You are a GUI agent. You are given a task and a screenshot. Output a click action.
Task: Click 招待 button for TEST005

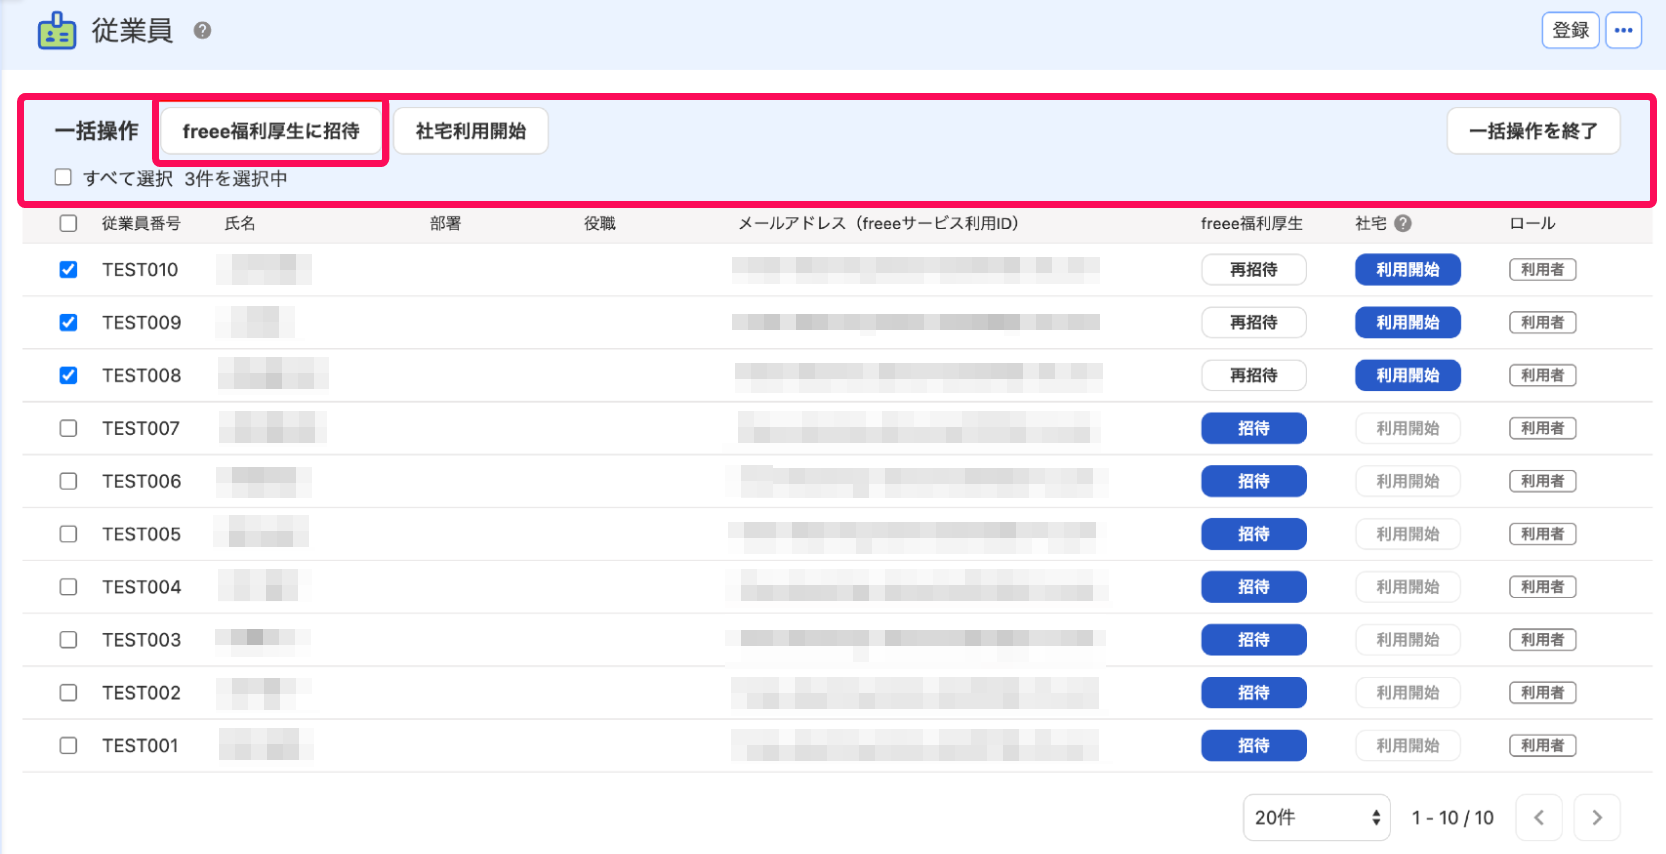1254,534
